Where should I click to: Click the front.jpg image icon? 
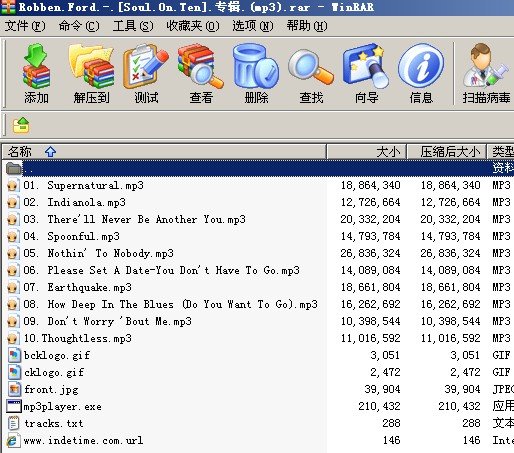click(14, 389)
